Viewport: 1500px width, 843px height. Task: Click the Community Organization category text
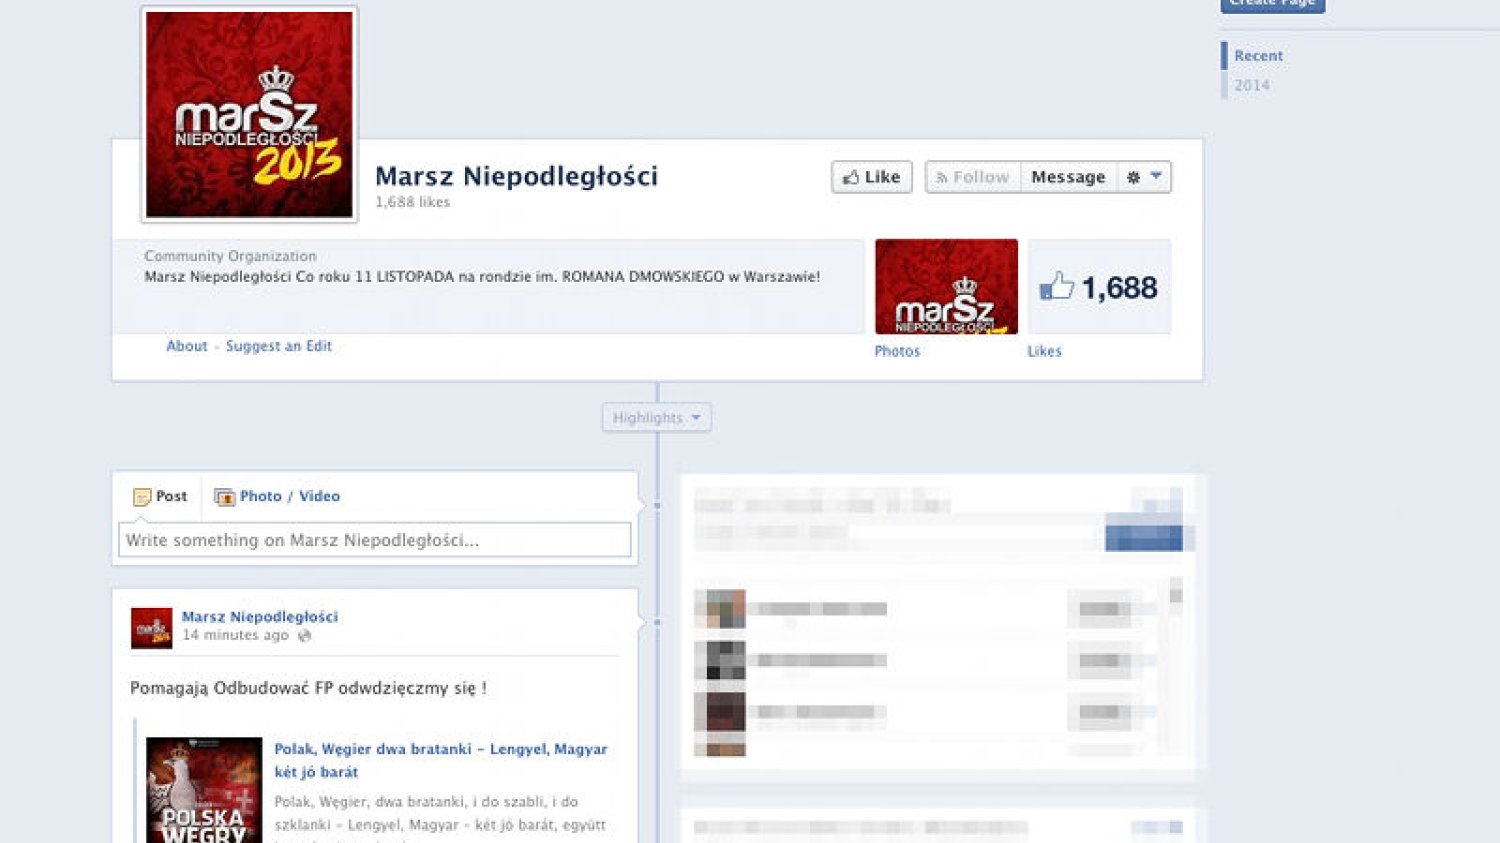230,256
